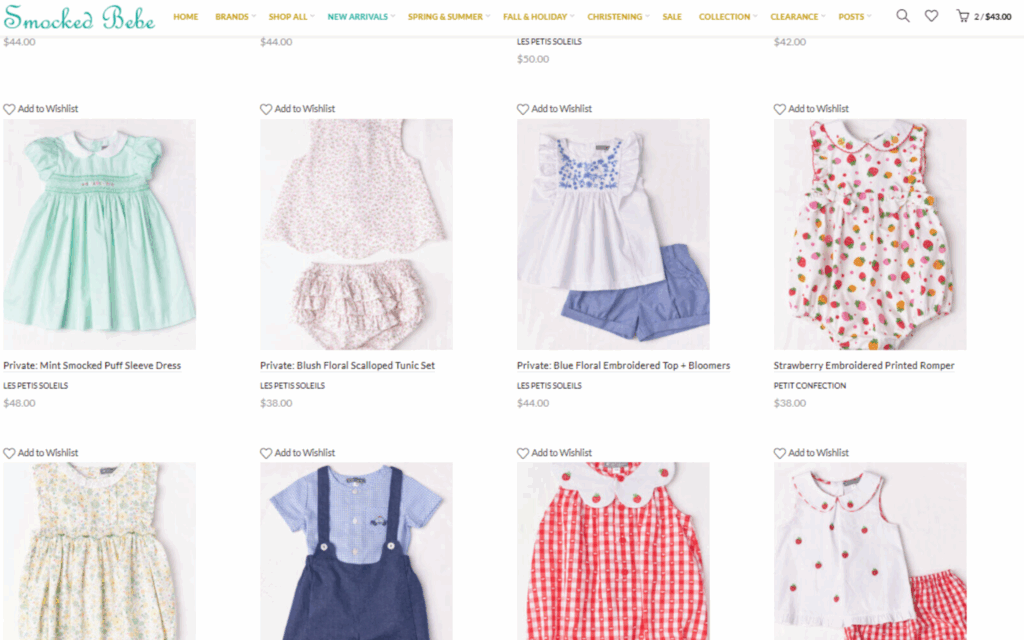Go to the Home page
Image resolution: width=1024 pixels, height=640 pixels.
[x=185, y=17]
